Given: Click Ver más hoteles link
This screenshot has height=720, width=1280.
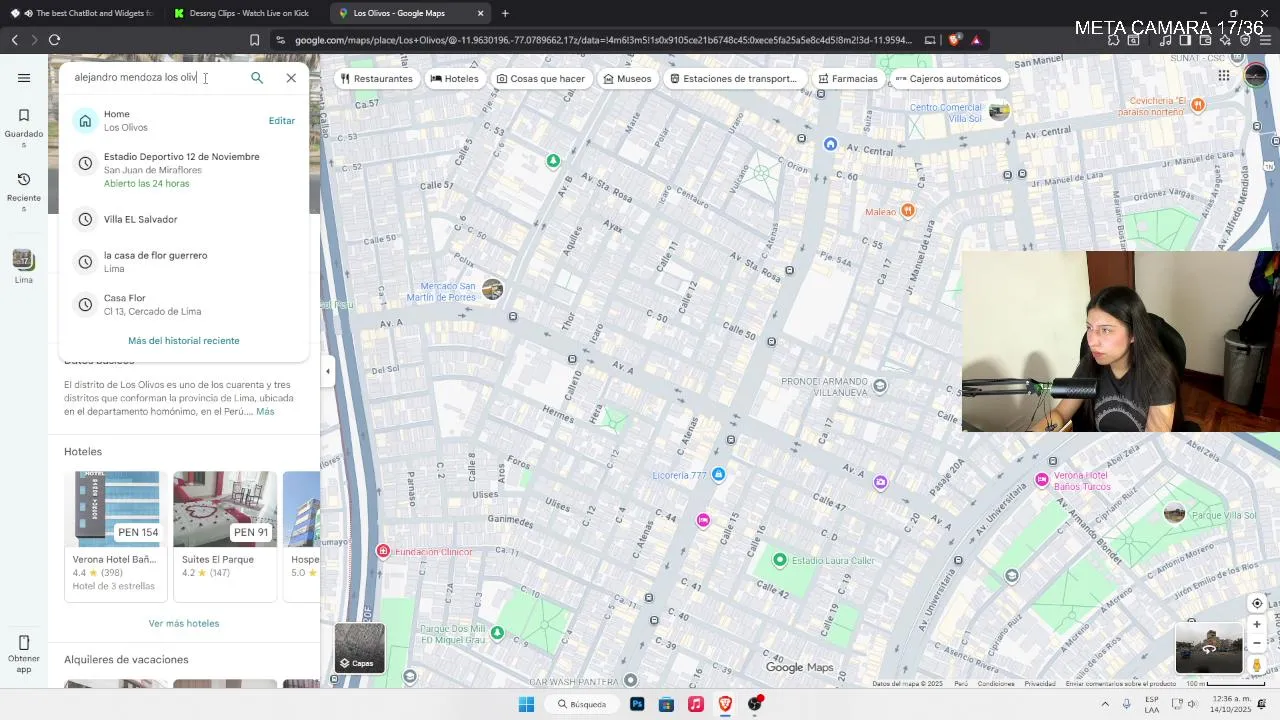Looking at the screenshot, I should (184, 624).
